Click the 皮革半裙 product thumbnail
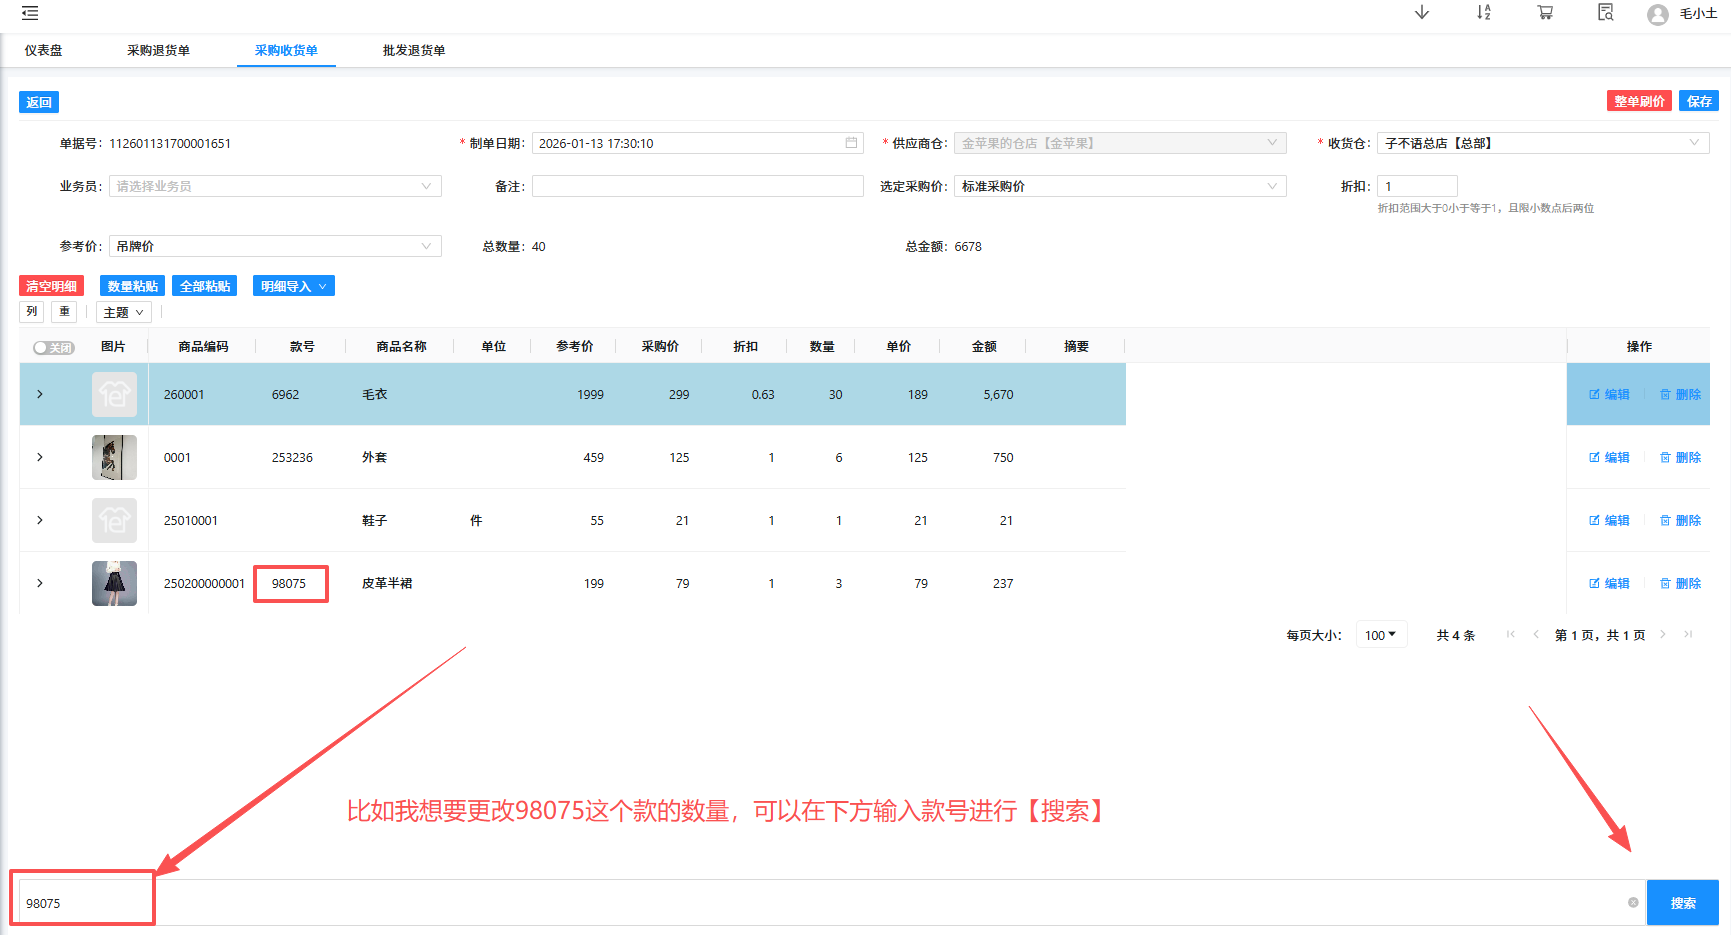The image size is (1731, 935). 114,583
